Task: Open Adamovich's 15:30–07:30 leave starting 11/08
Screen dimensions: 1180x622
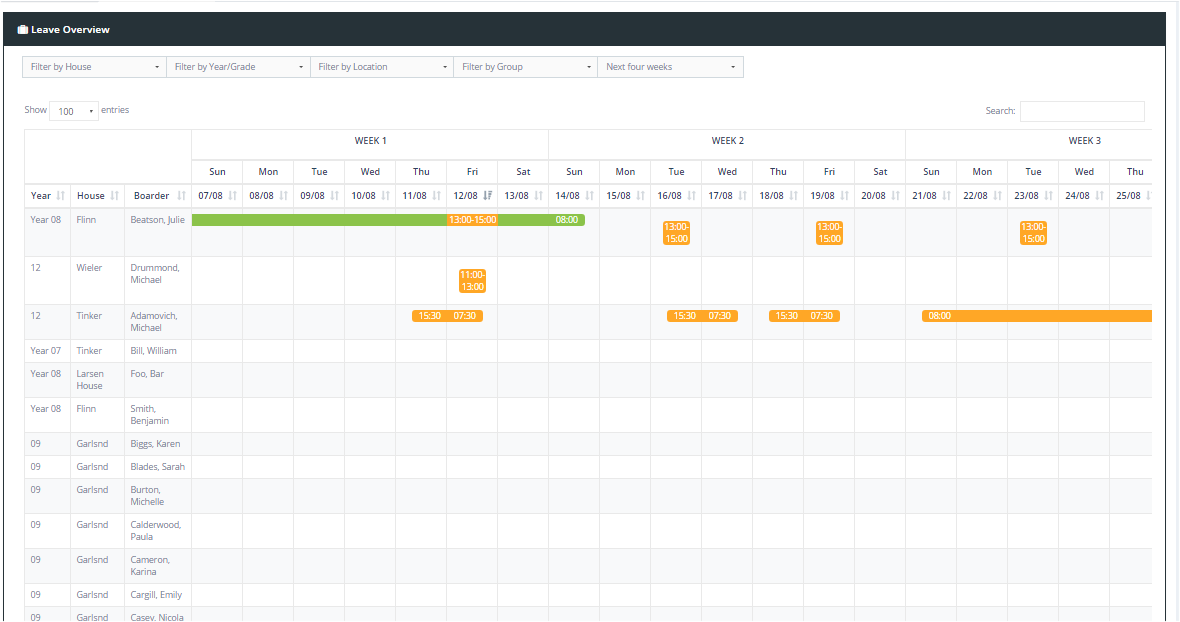Action: tap(447, 316)
